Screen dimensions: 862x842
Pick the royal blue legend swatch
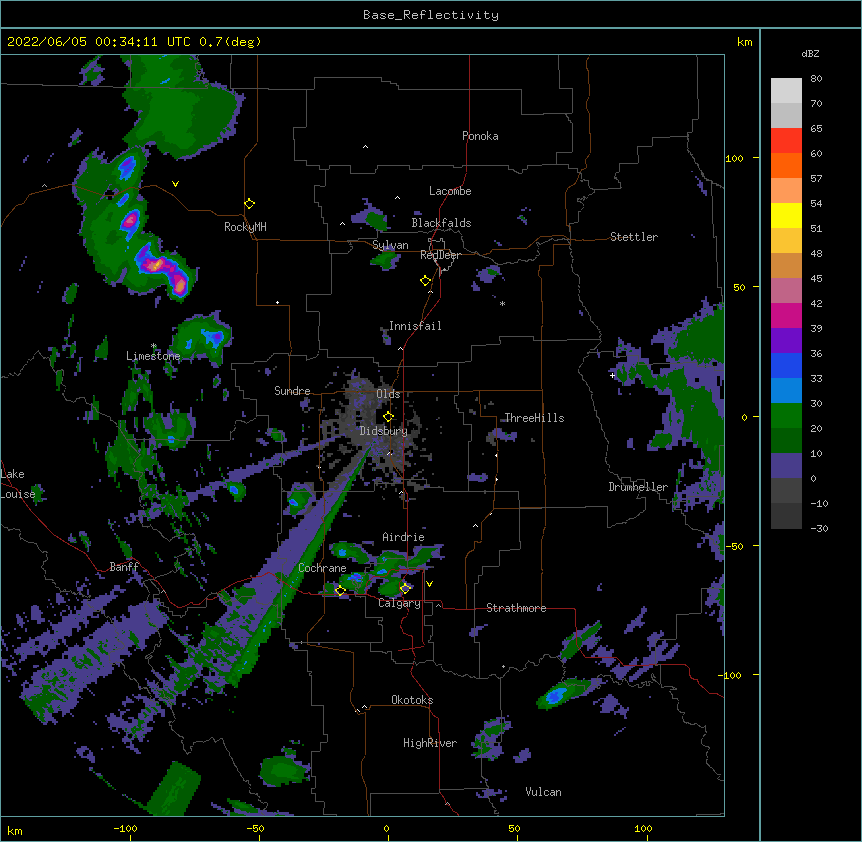(786, 365)
